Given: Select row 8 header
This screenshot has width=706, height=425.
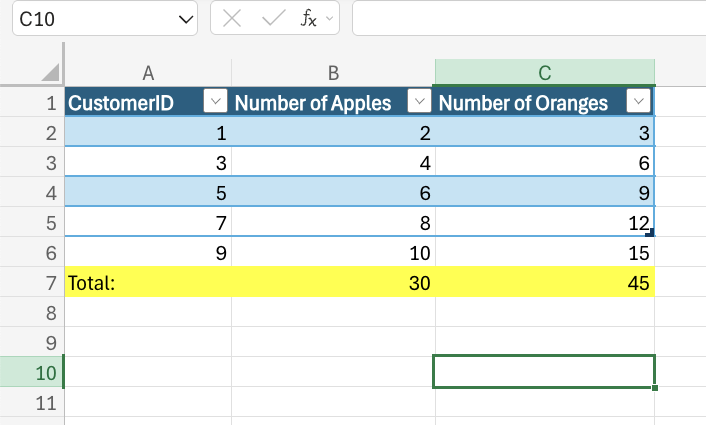Looking at the screenshot, I should [32, 312].
